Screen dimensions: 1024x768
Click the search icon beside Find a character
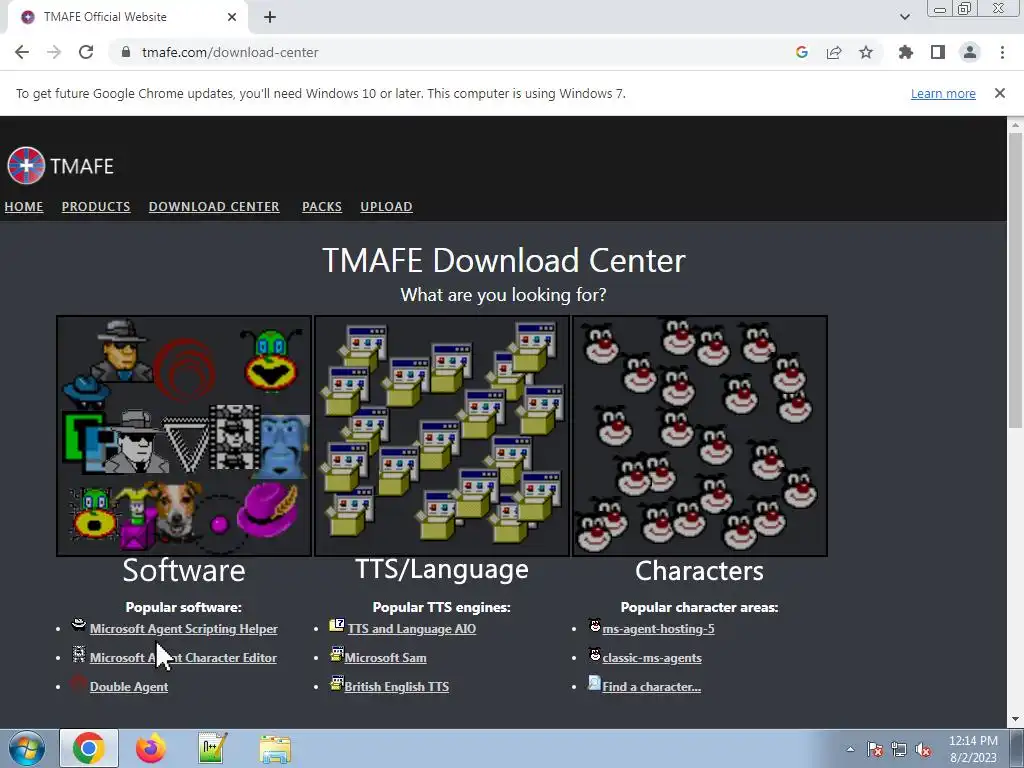(x=594, y=683)
